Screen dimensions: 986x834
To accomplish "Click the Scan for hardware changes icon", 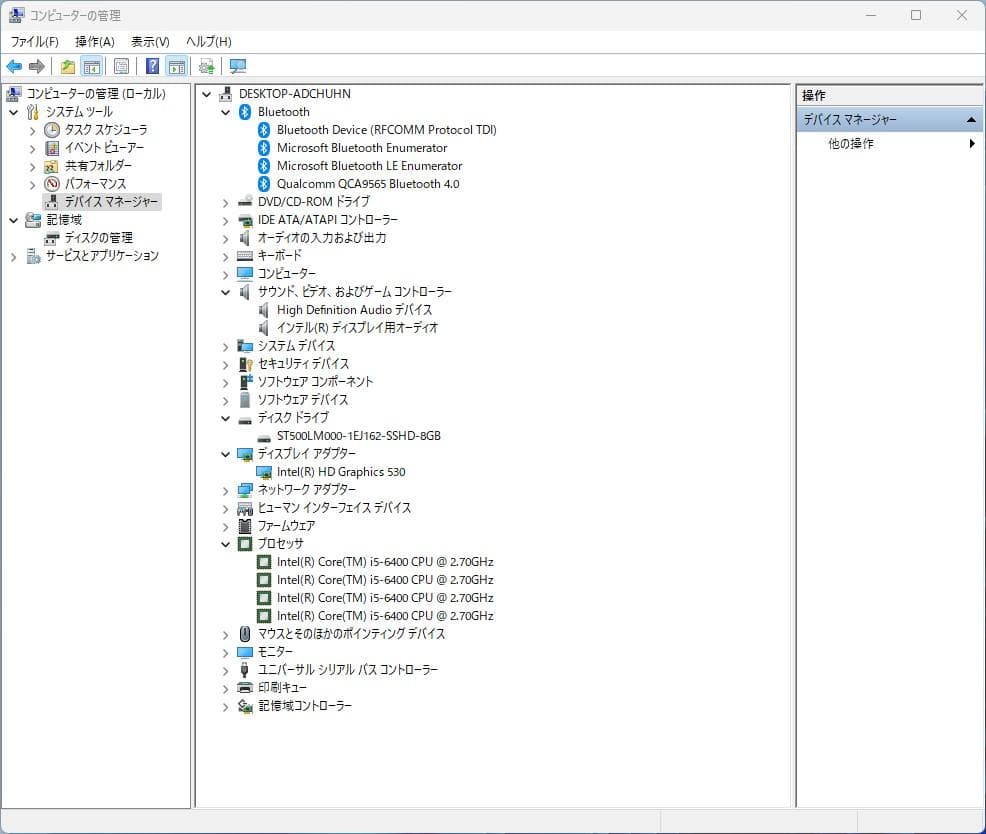I will 205,66.
